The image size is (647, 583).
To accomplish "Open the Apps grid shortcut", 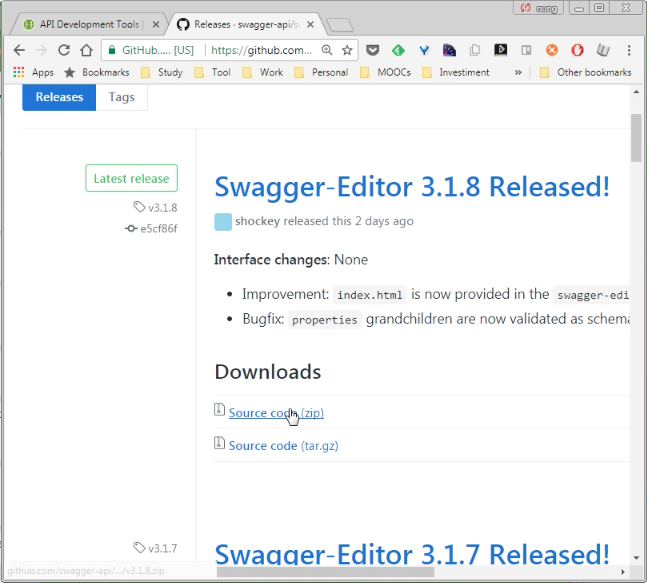I will point(33,73).
